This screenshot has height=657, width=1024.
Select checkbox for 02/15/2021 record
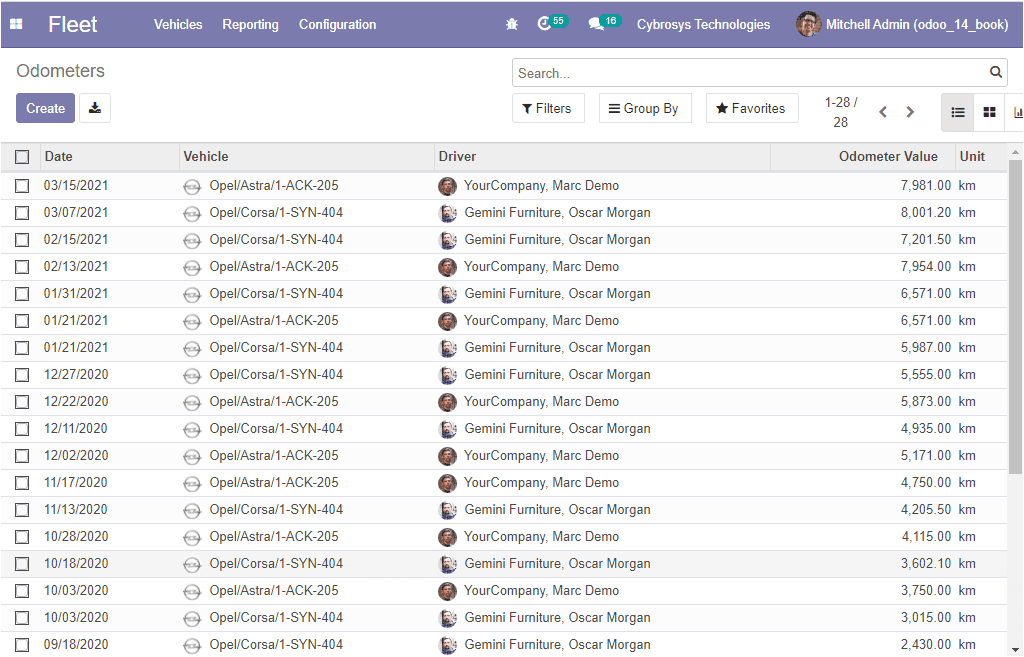tap(22, 240)
